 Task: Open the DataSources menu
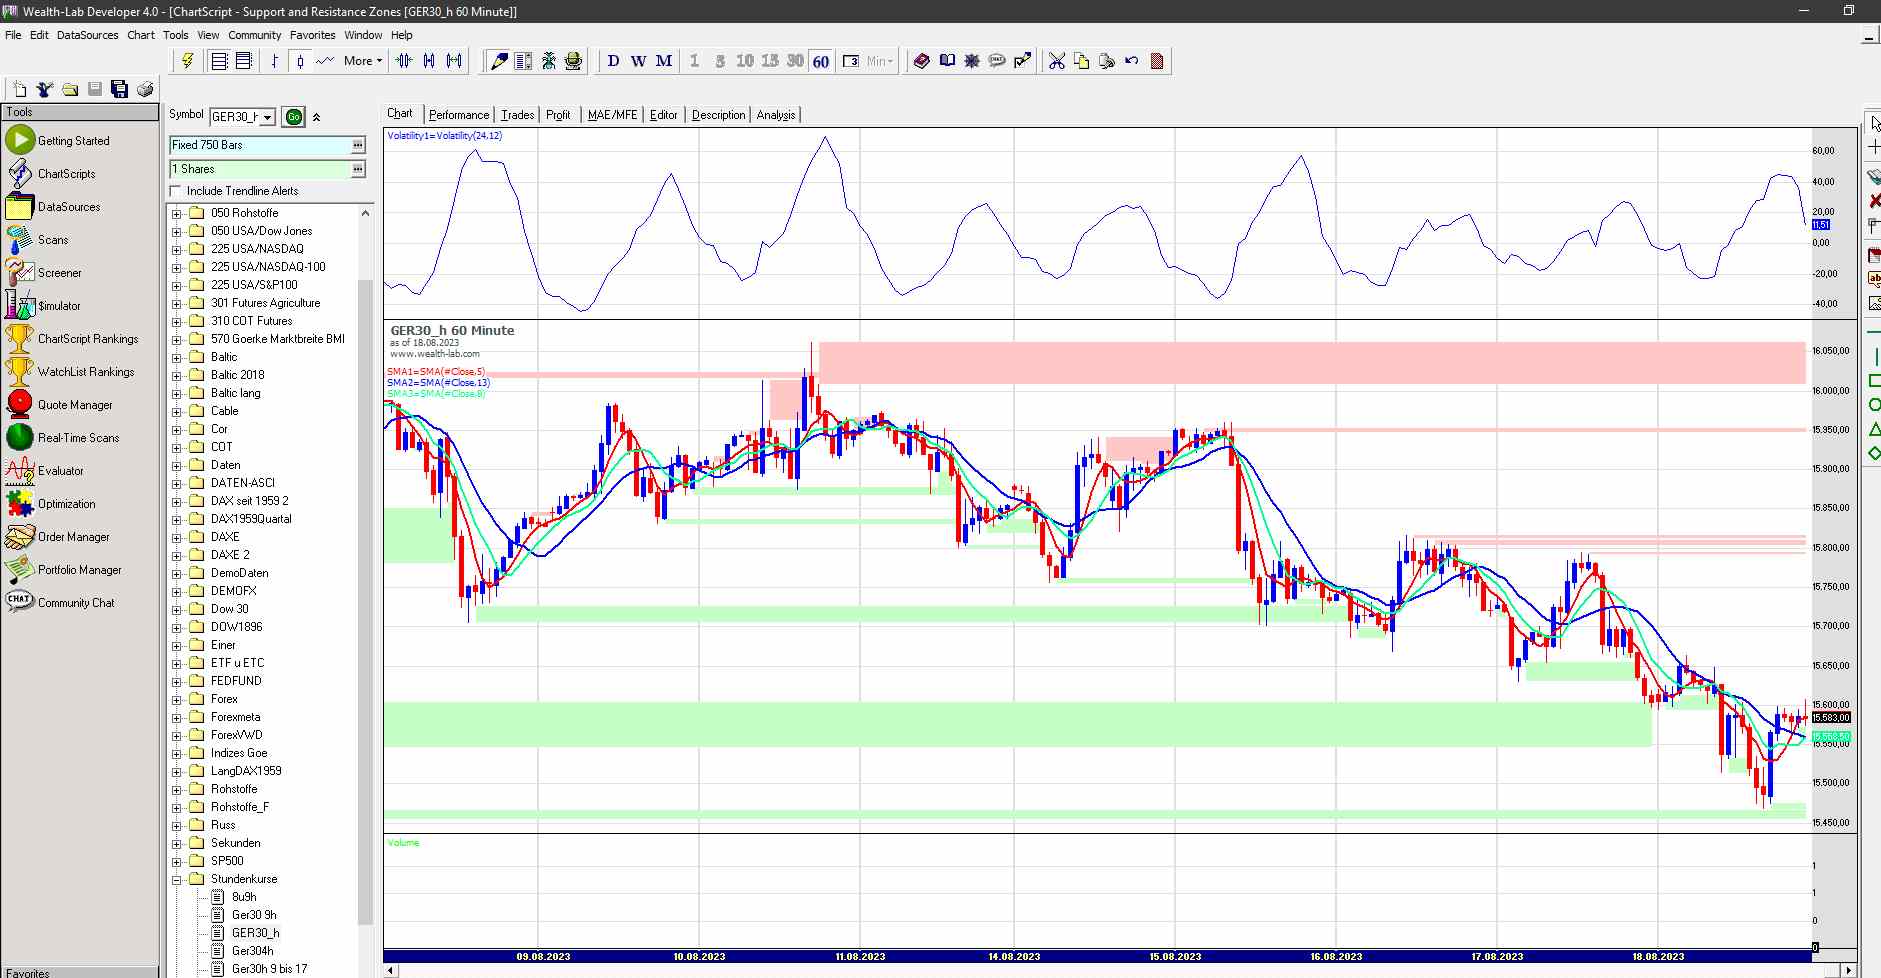(x=87, y=35)
